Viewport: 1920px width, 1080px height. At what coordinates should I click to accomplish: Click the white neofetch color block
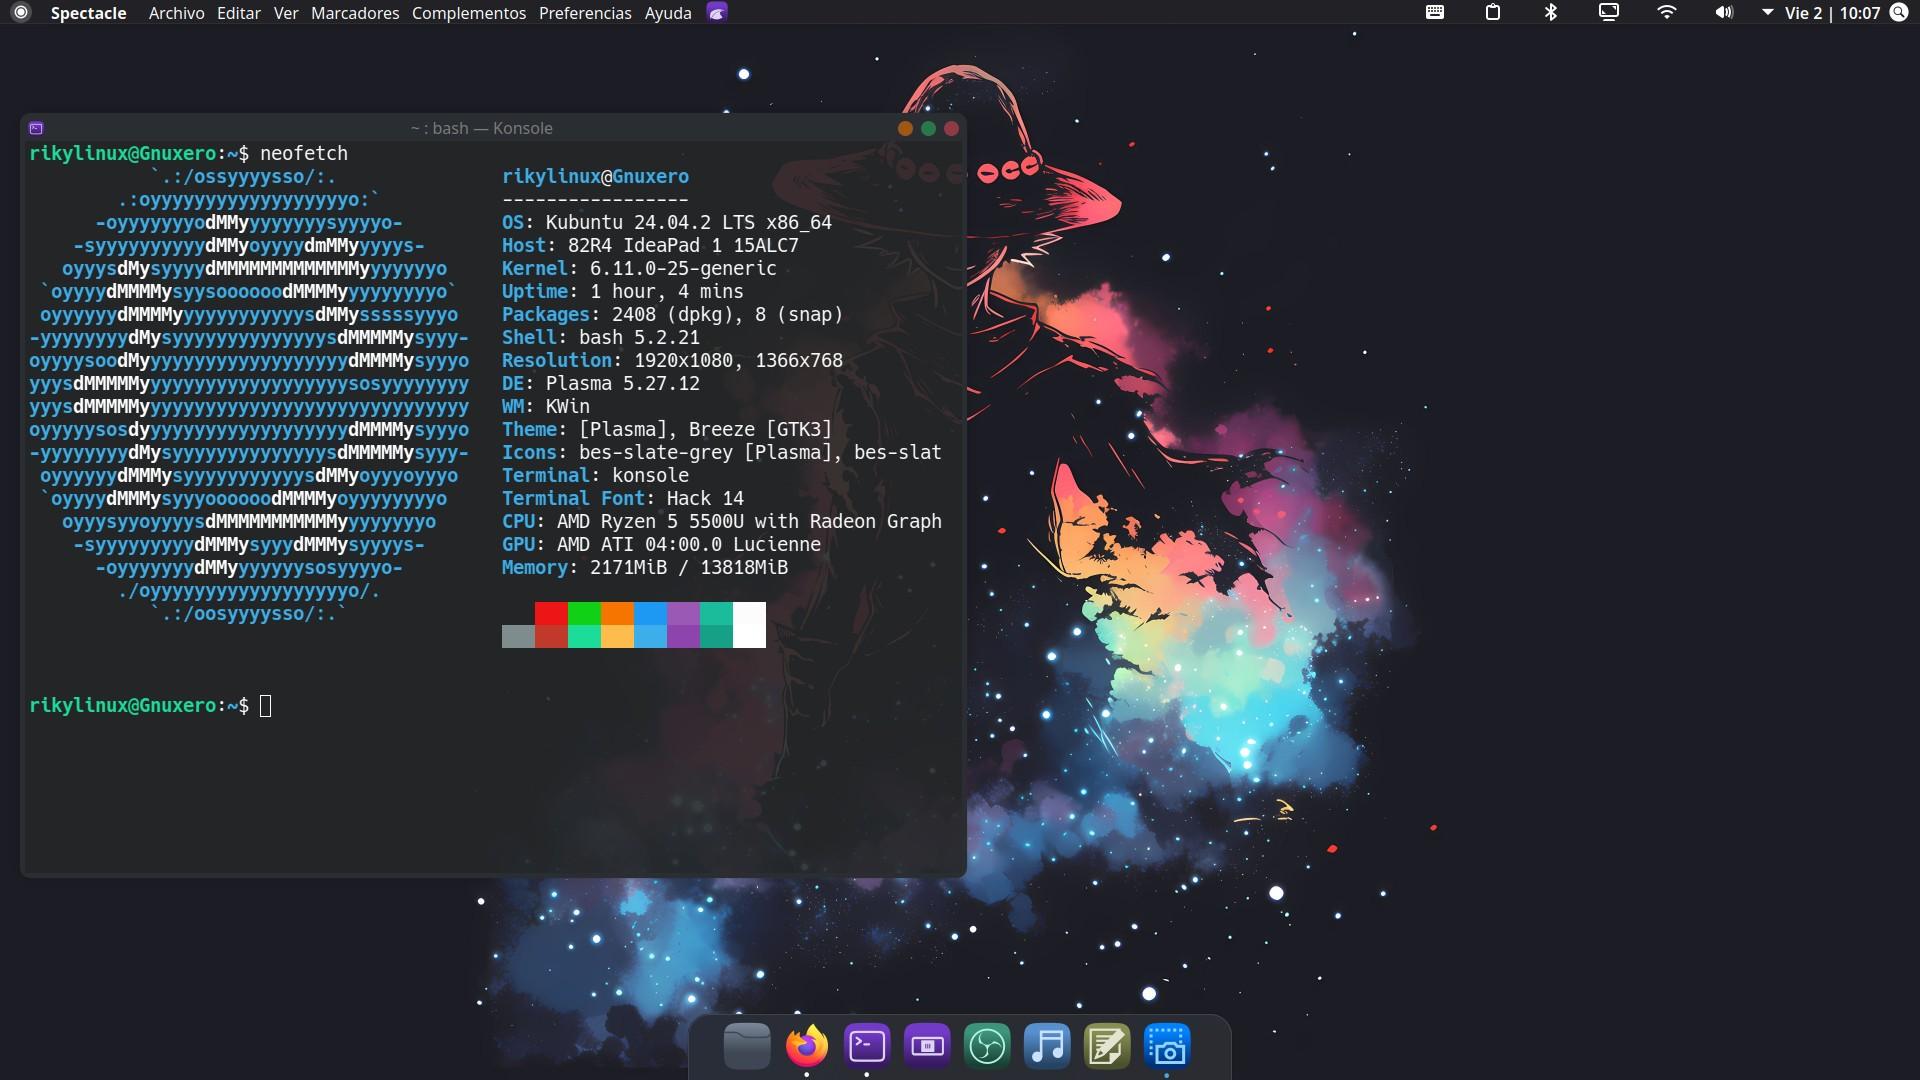[x=749, y=625]
